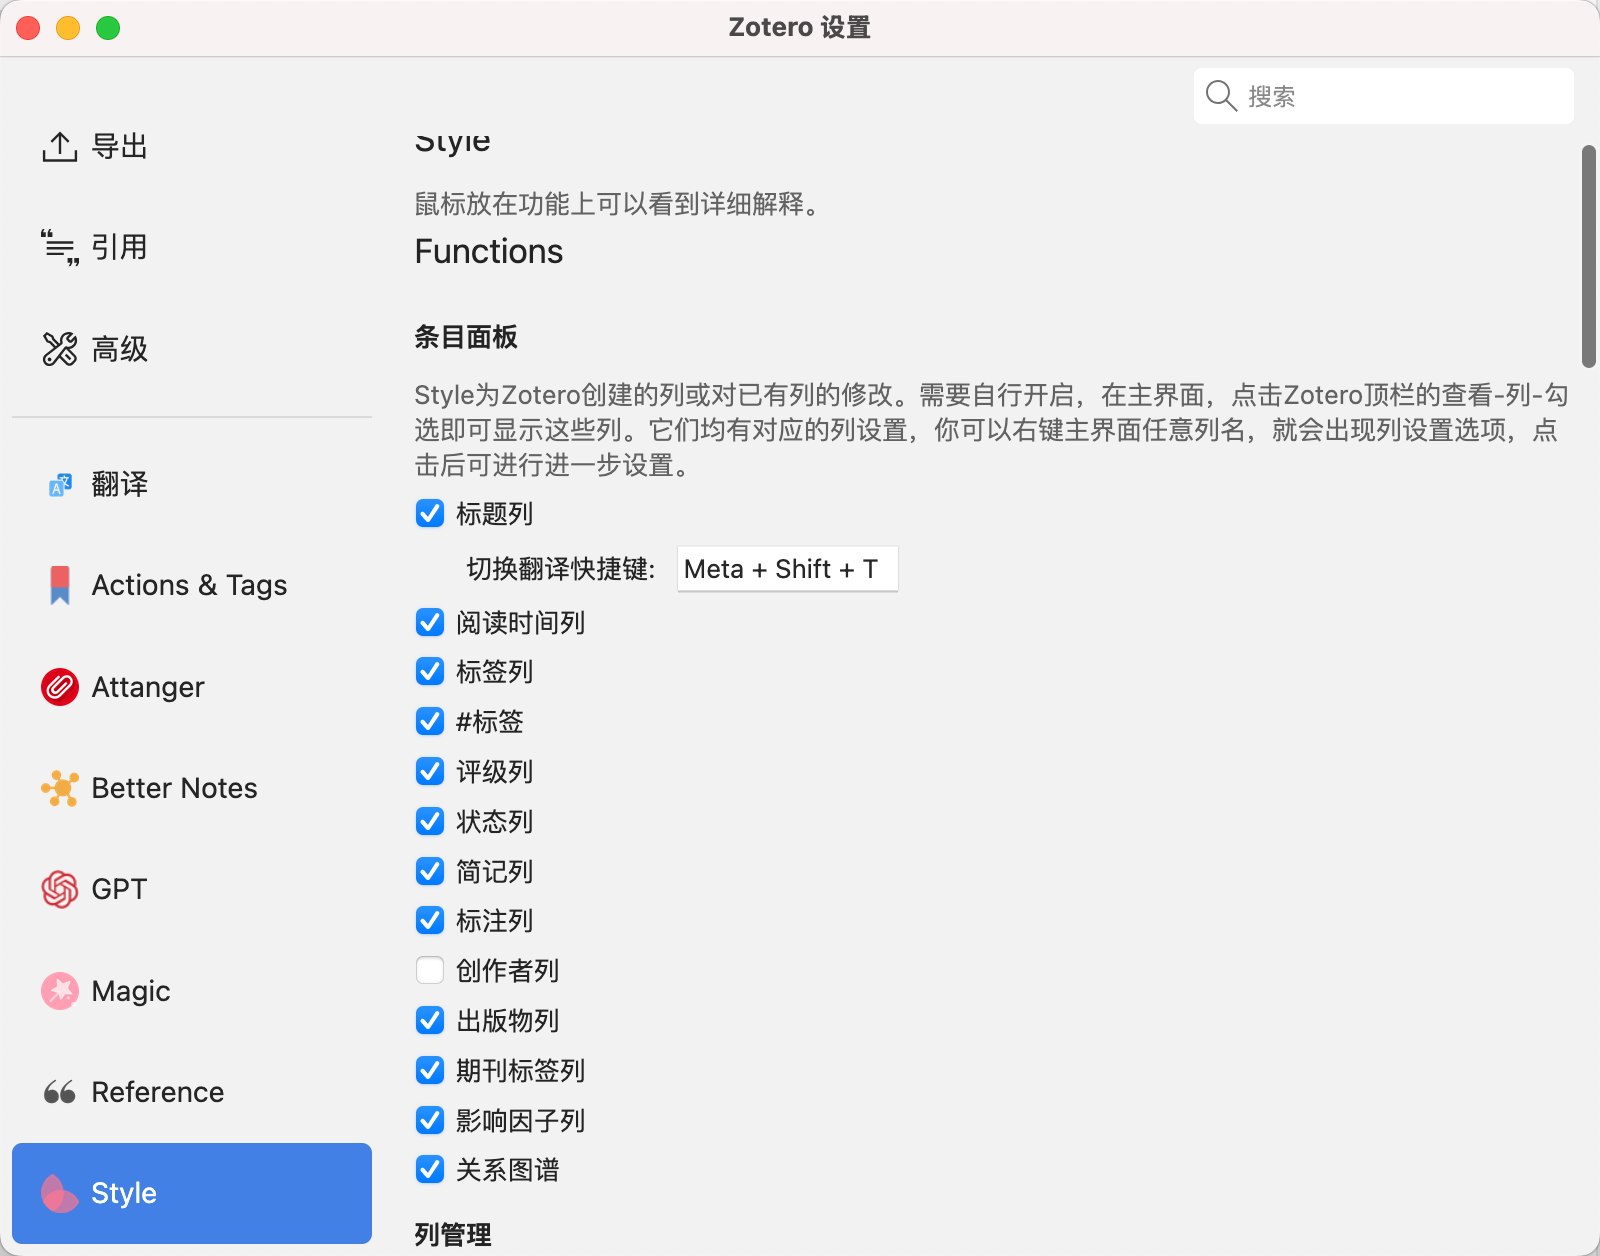Uncheck the 评级列 option
Image resolution: width=1600 pixels, height=1256 pixels.
click(430, 772)
